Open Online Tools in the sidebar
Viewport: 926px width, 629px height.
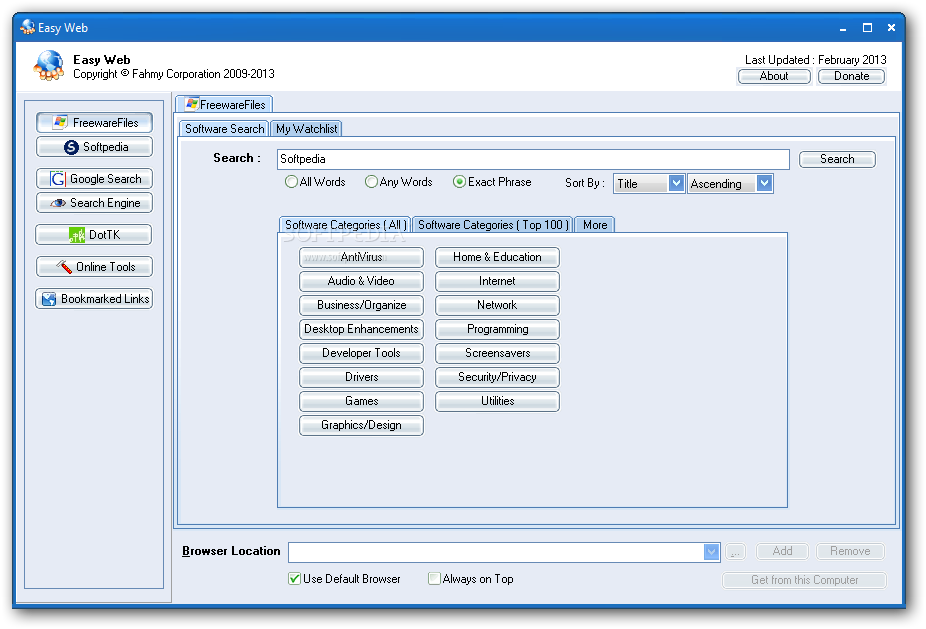[94, 267]
